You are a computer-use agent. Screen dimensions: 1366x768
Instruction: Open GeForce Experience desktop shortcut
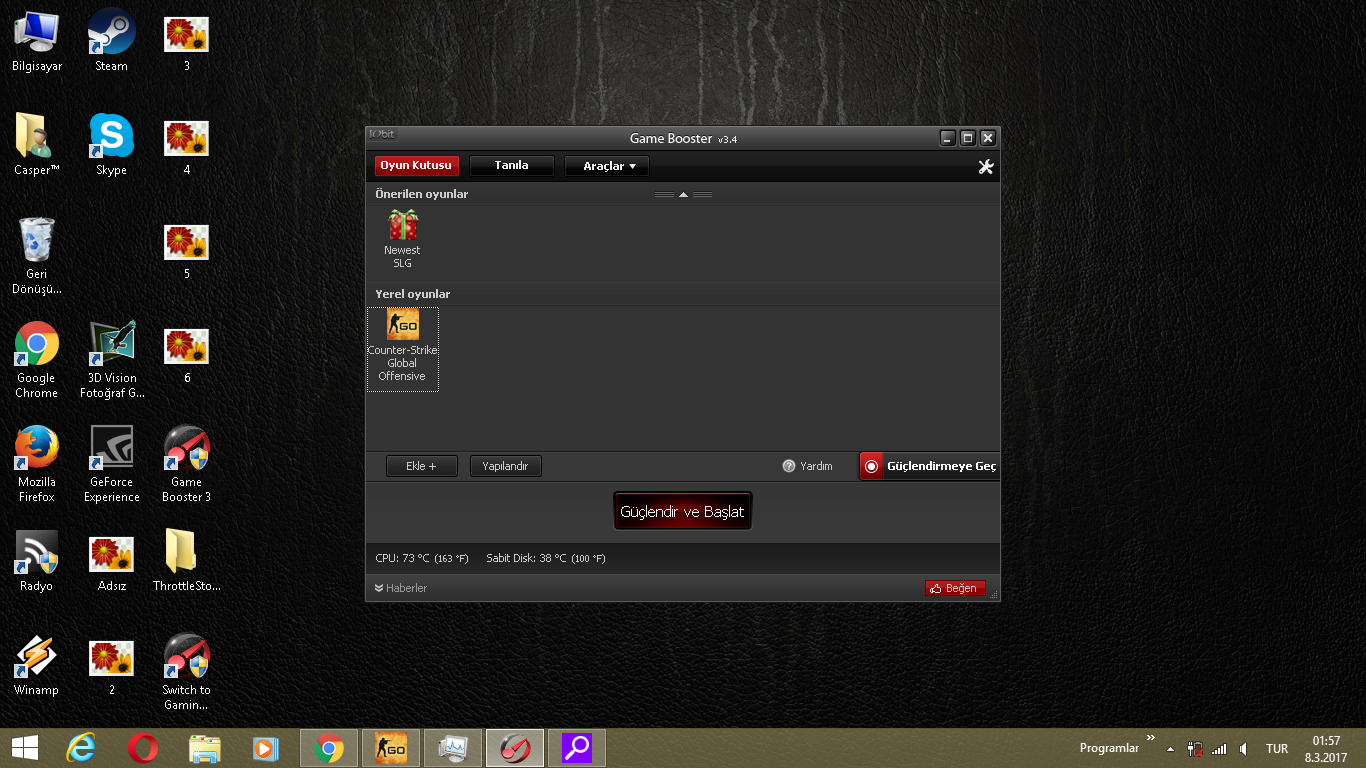[x=112, y=464]
